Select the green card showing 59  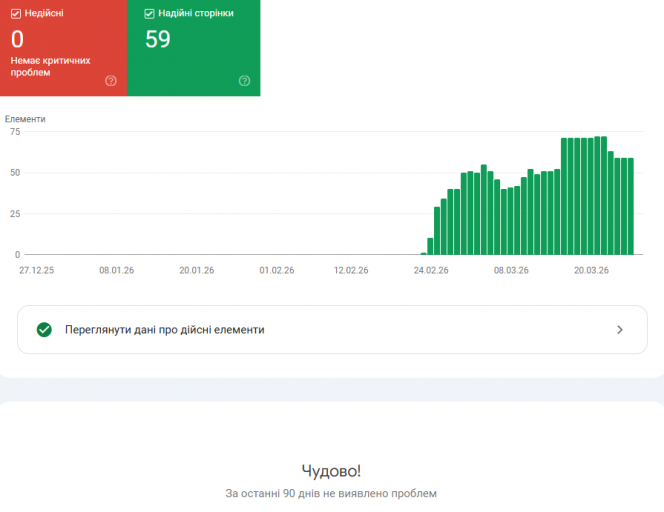coord(194,48)
